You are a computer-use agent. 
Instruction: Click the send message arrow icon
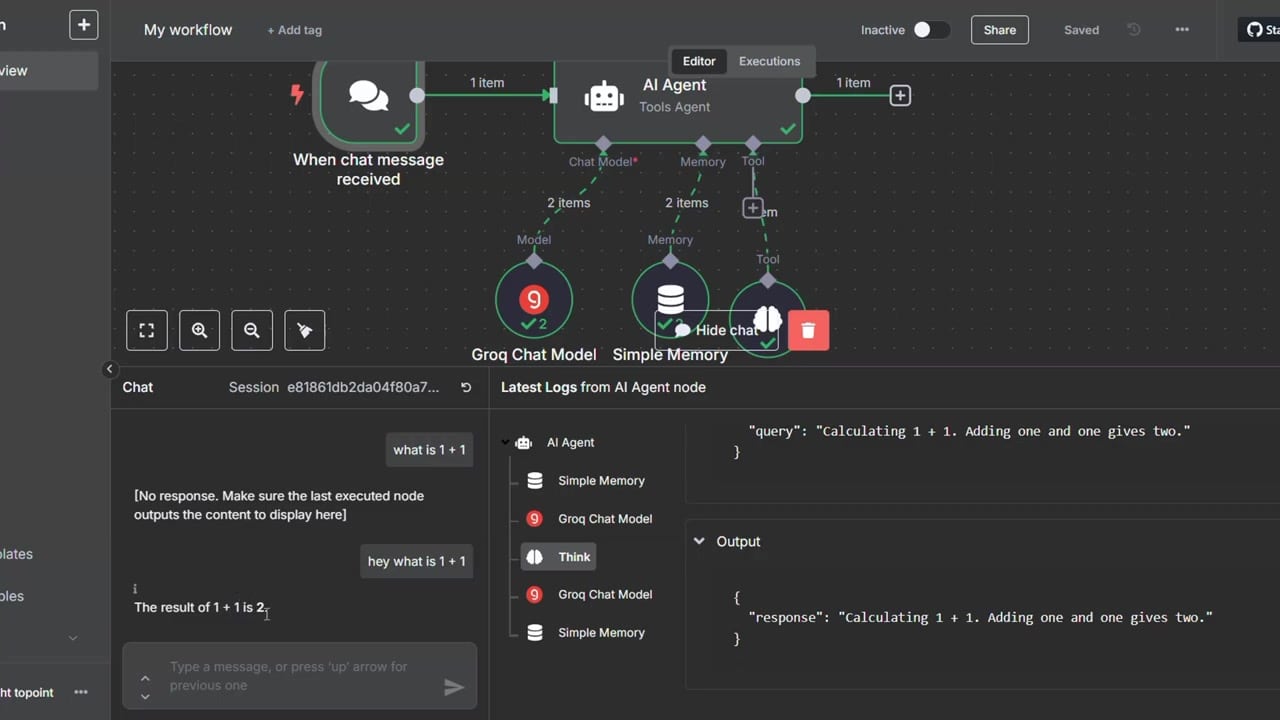coord(454,686)
